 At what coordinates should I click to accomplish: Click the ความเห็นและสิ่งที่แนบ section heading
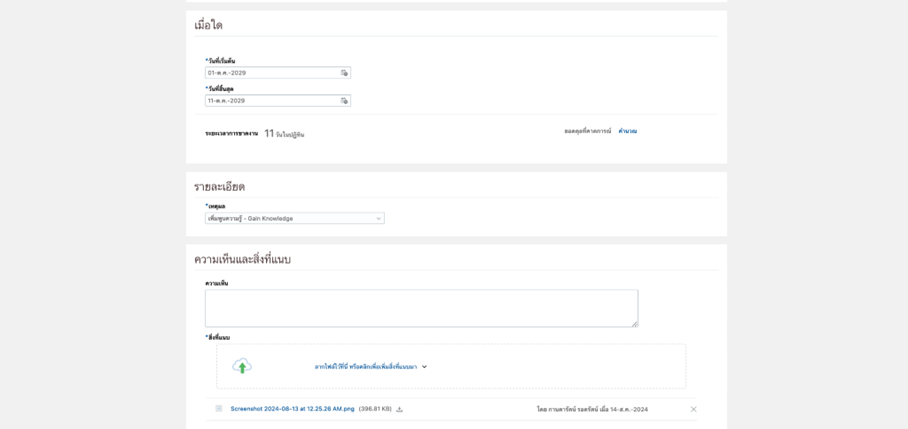click(x=242, y=259)
